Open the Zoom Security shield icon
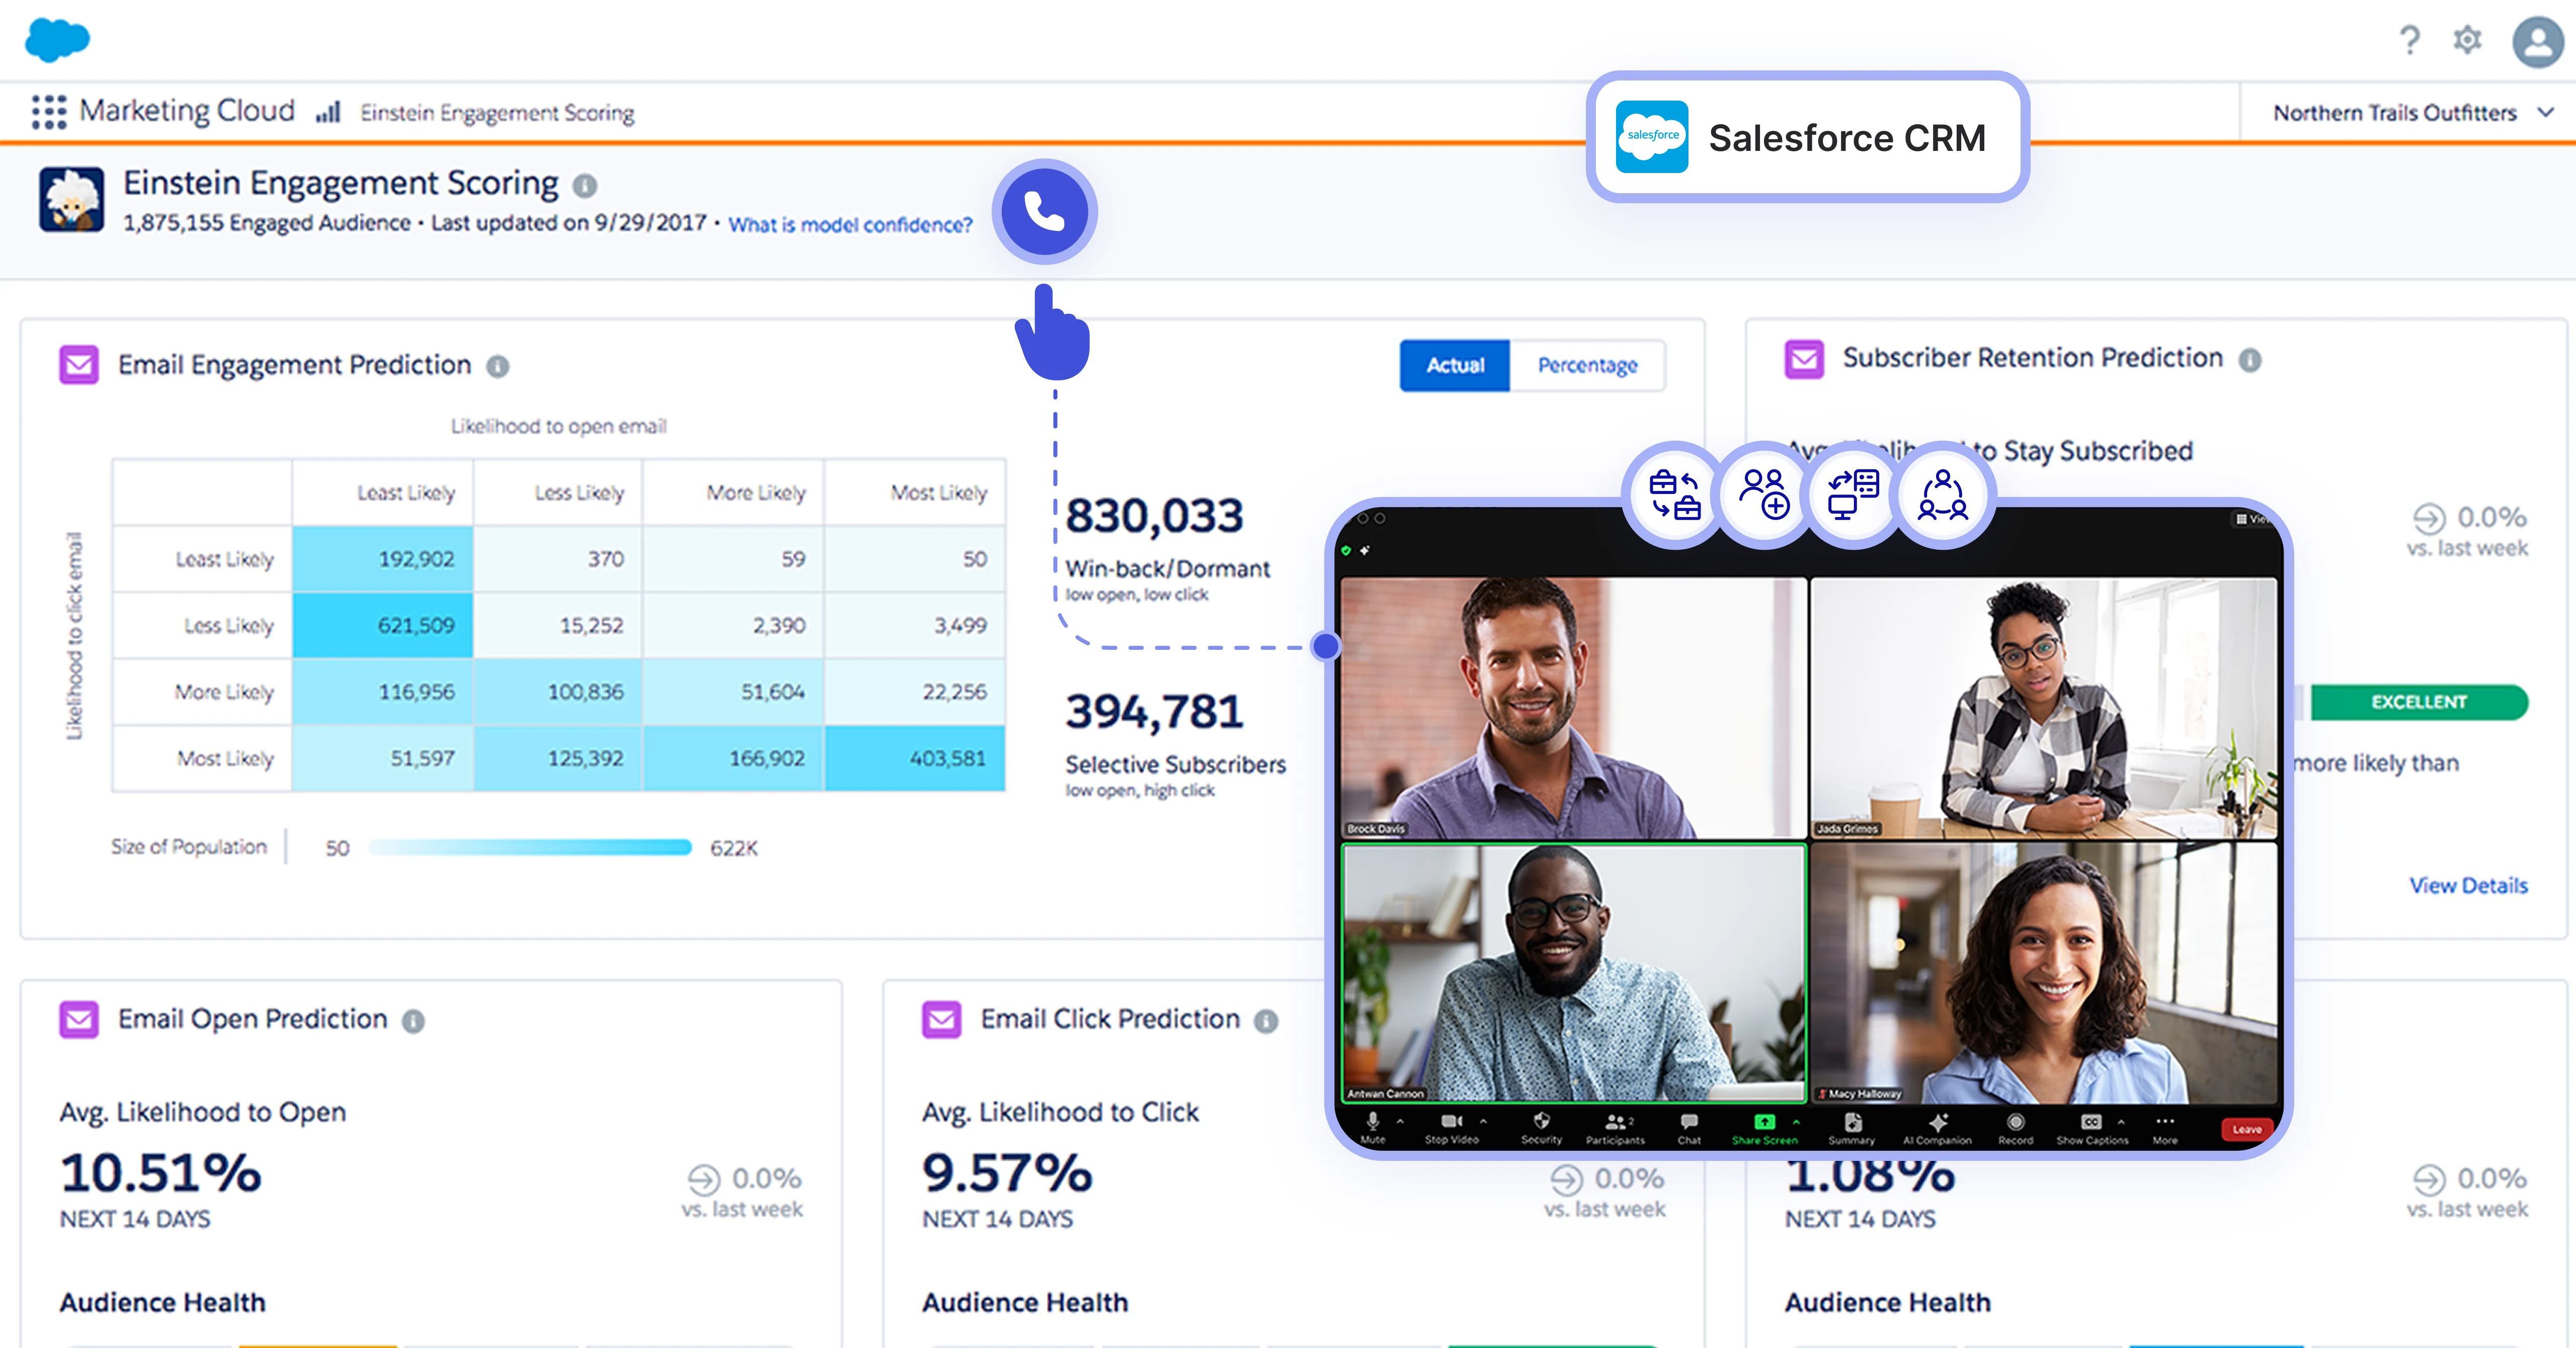Screen dimensions: 2576x1348 click(1541, 1122)
